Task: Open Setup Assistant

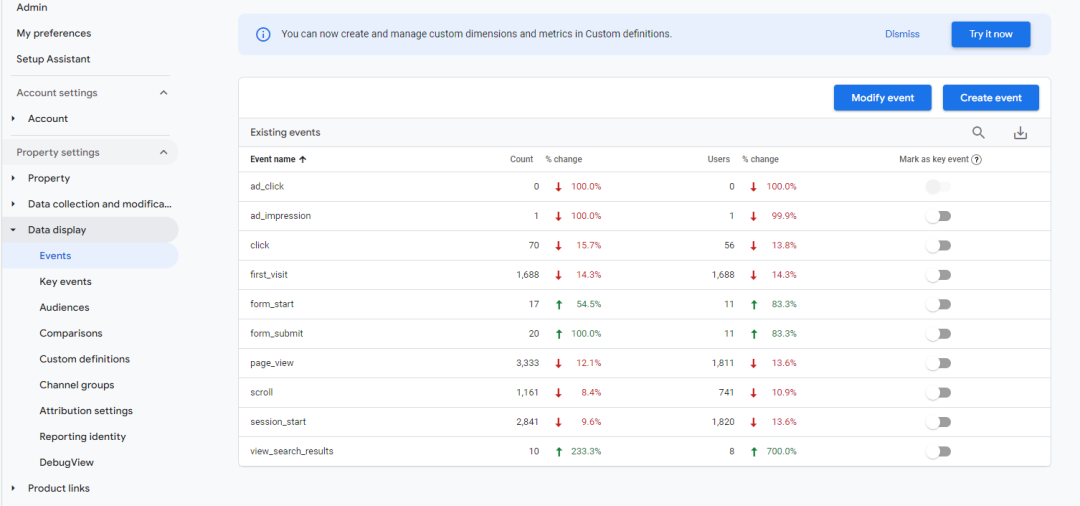Action: [53, 59]
